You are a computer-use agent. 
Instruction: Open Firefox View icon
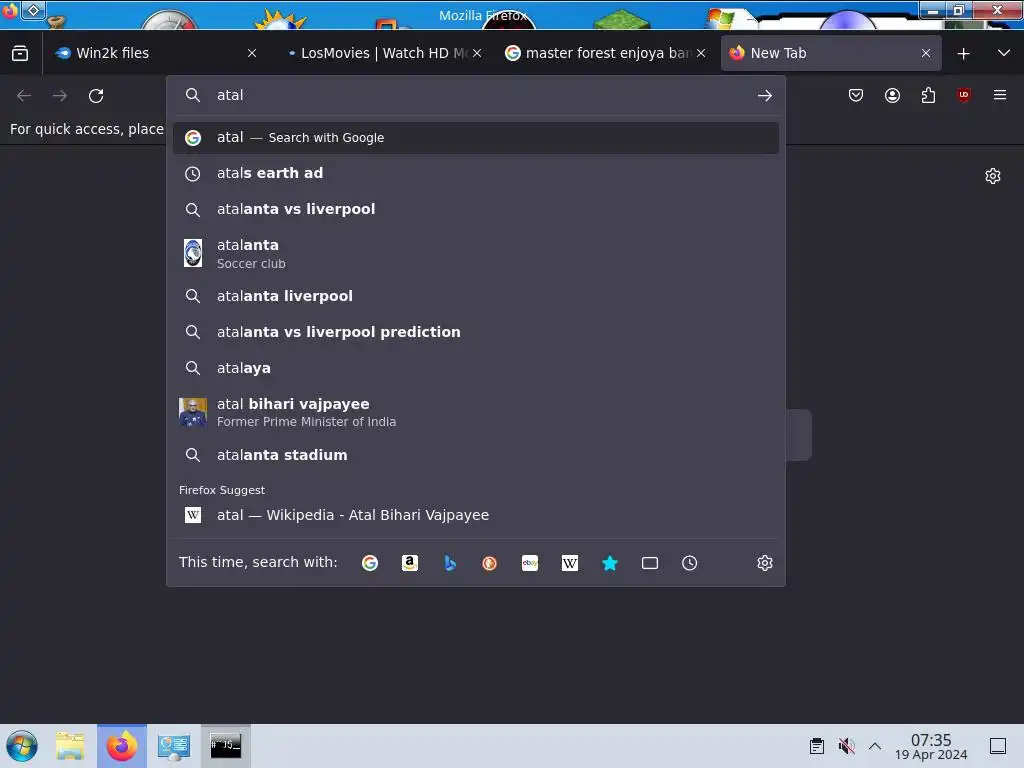pos(20,53)
